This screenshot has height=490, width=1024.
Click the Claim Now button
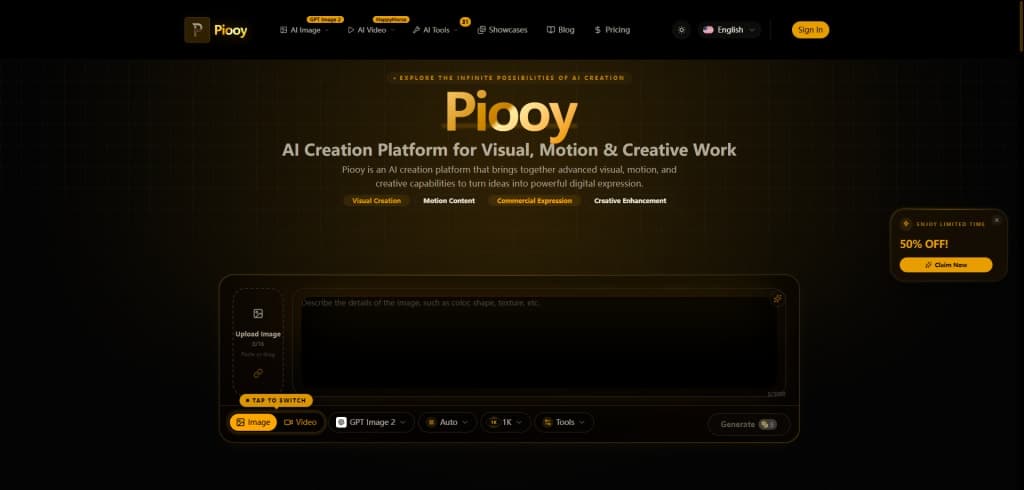946,265
